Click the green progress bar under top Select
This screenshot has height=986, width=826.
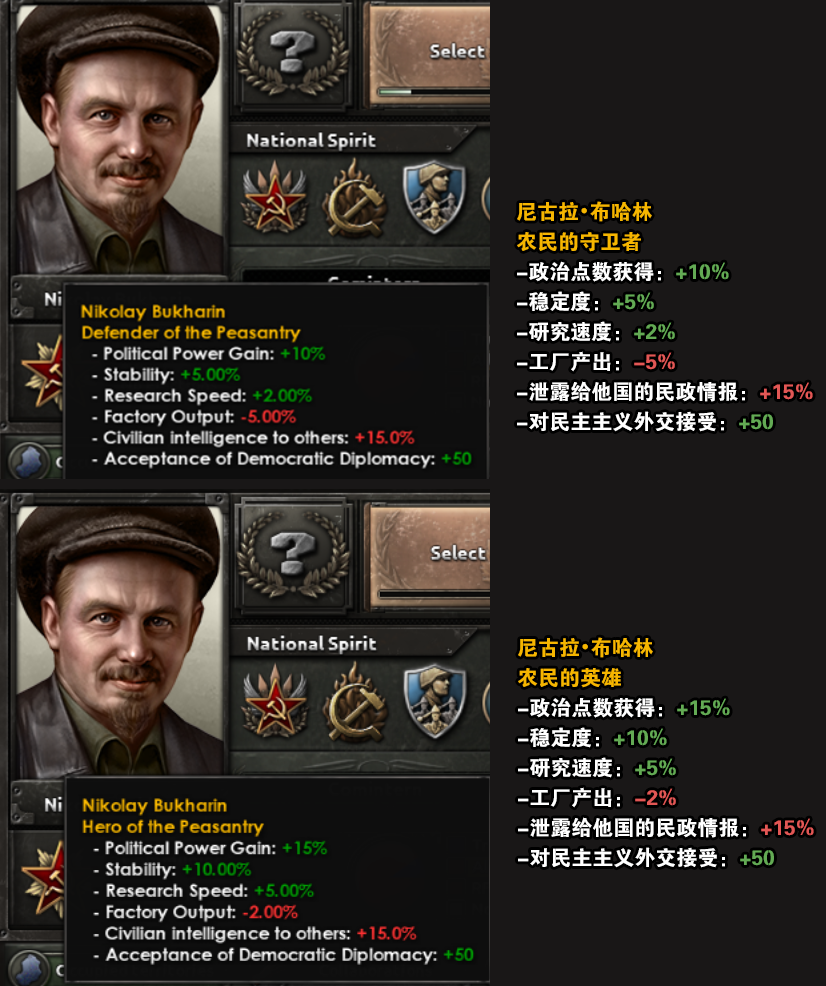coord(434,92)
